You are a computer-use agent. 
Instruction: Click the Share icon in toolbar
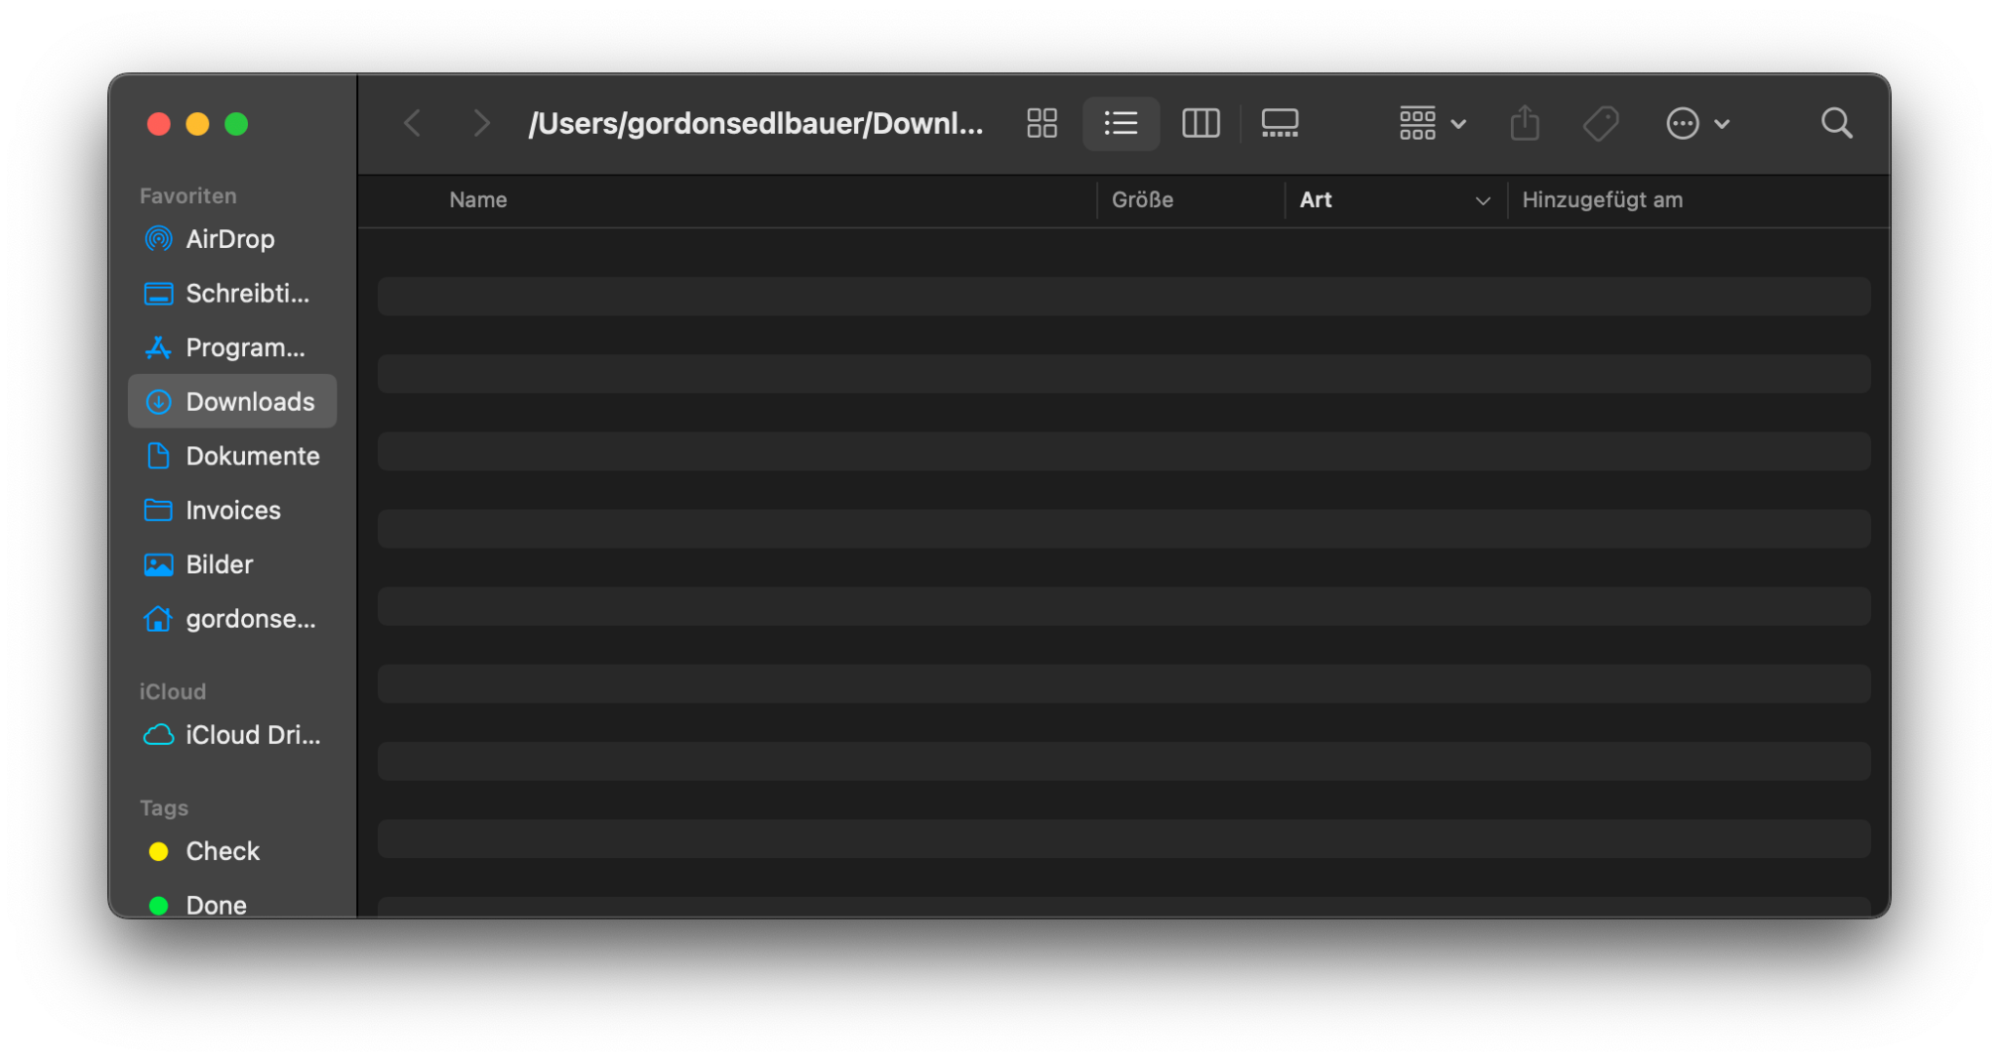point(1524,123)
